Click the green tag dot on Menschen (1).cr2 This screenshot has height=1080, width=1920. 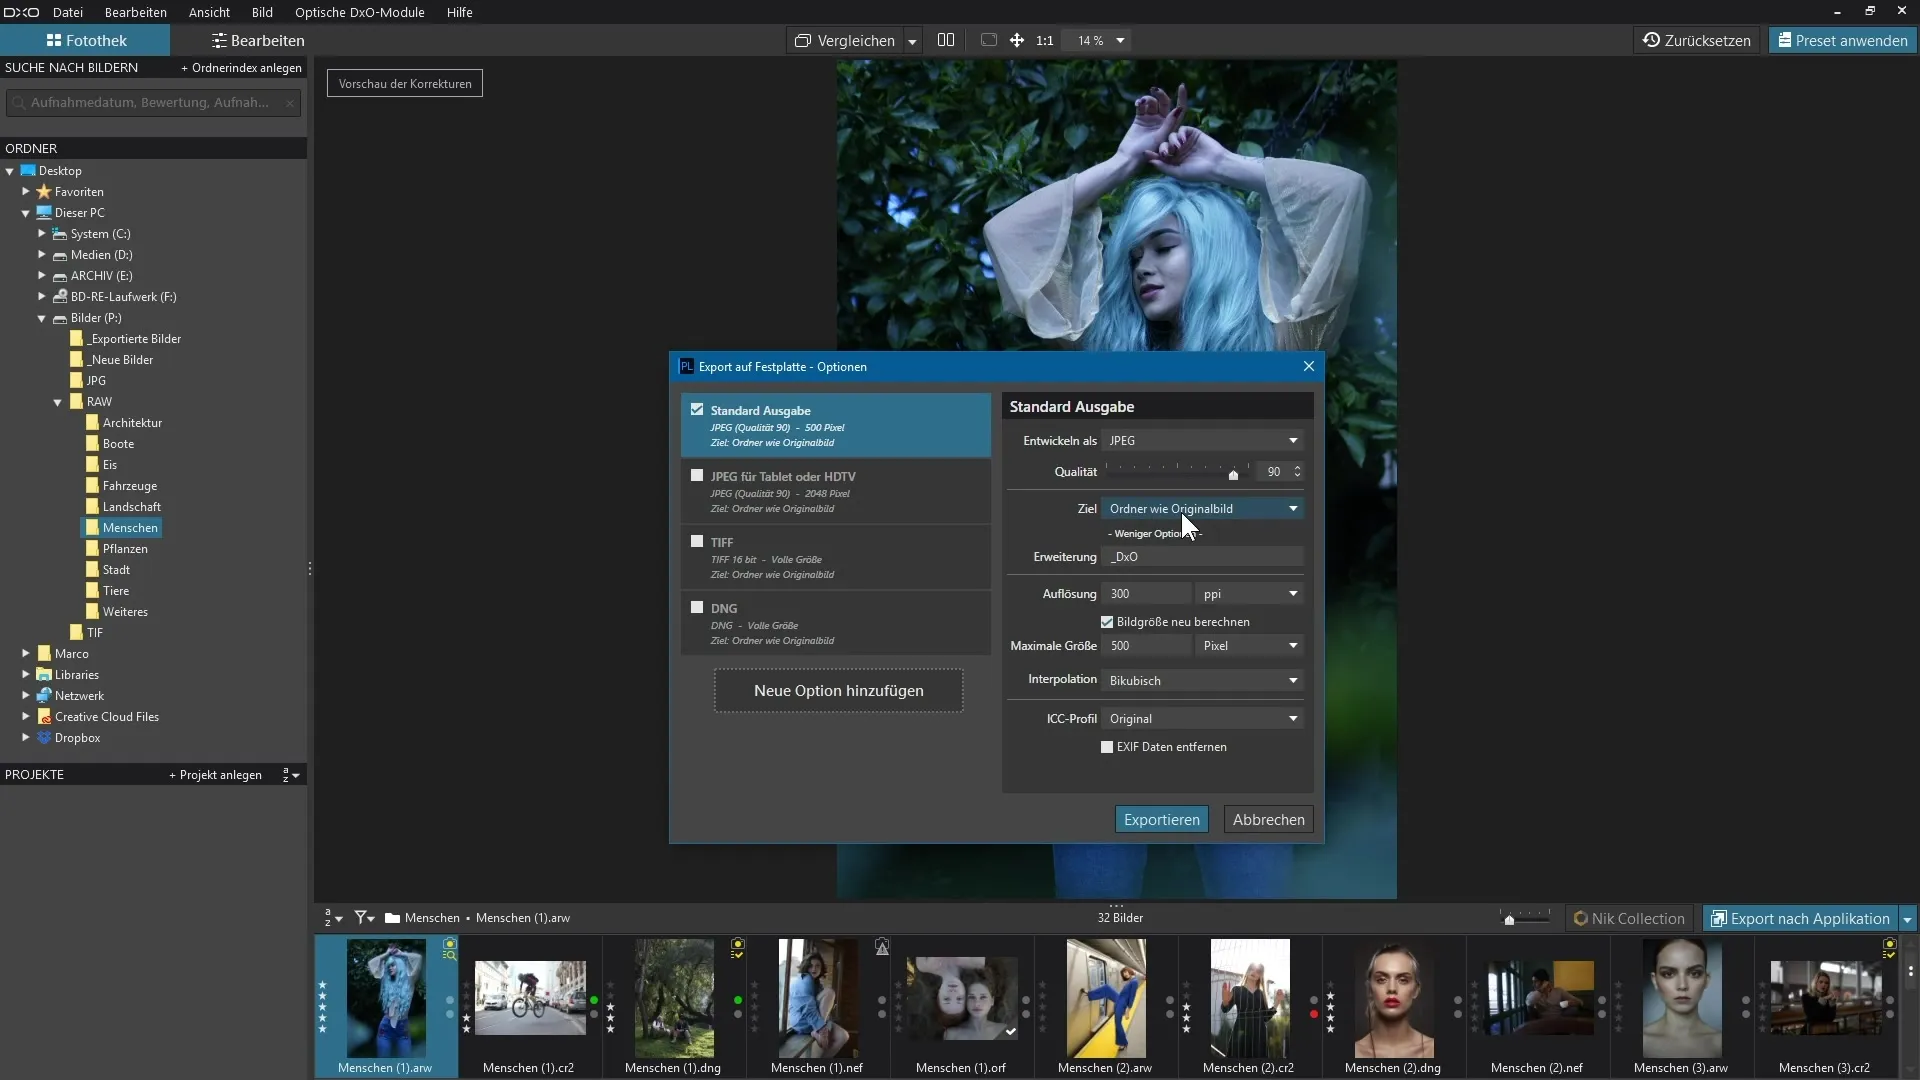594,1000
